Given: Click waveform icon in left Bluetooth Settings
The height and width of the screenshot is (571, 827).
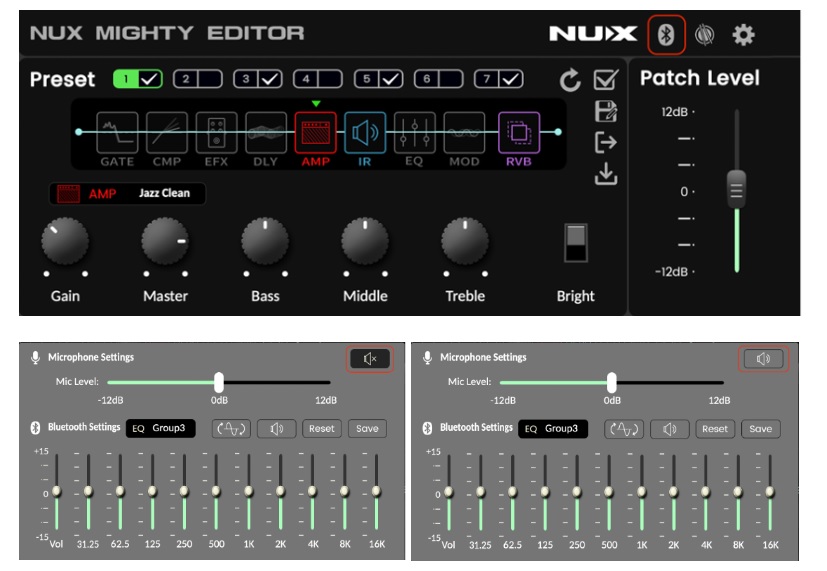Looking at the screenshot, I should (232, 429).
